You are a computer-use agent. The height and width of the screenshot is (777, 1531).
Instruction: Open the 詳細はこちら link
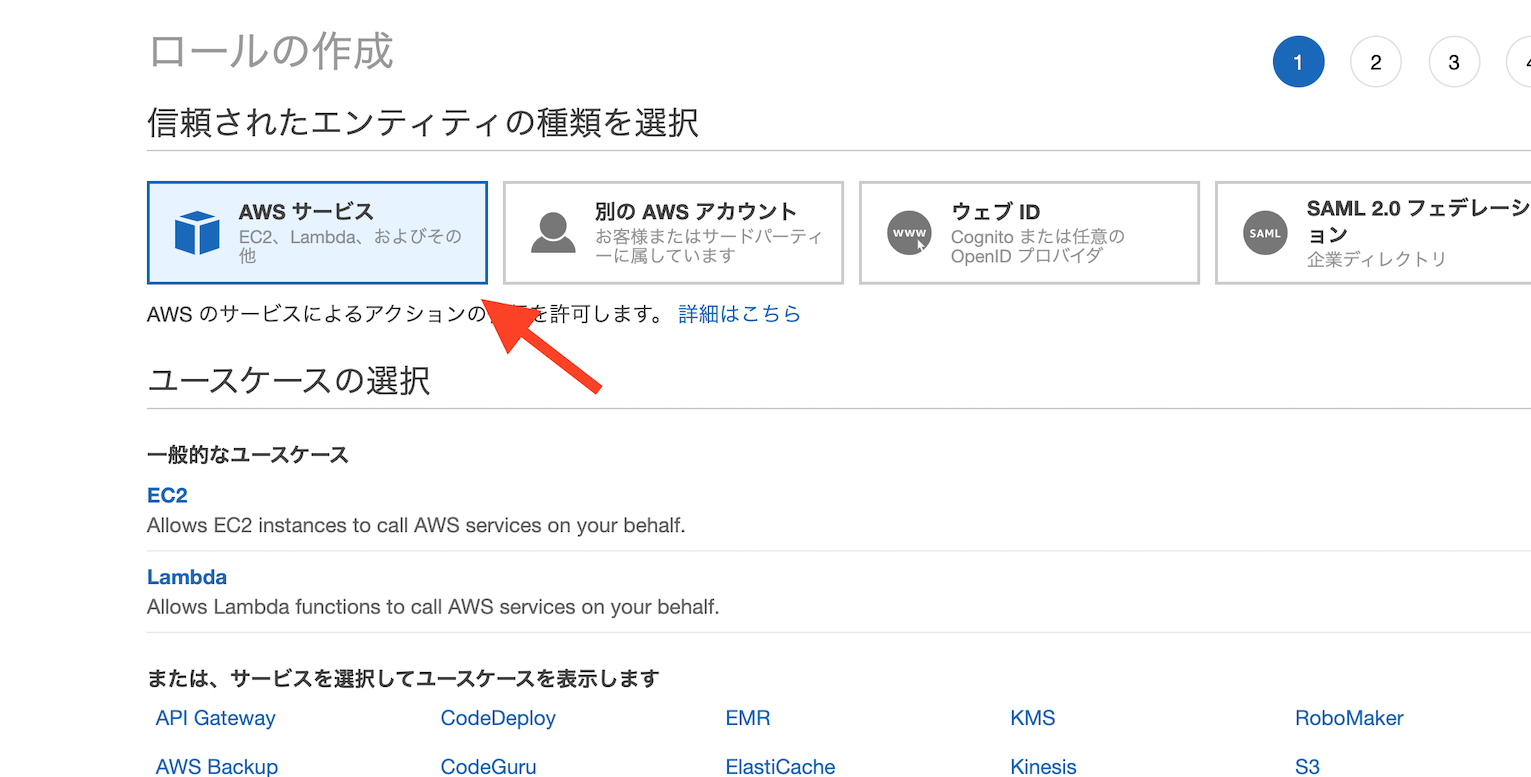tap(739, 313)
